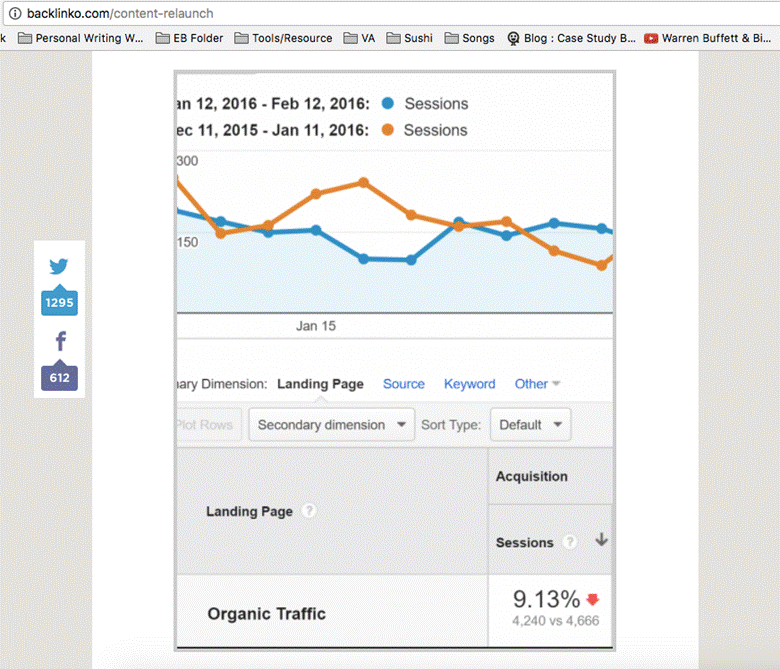Select the Landing Page primary dimension
This screenshot has width=780, height=669.
click(x=320, y=384)
